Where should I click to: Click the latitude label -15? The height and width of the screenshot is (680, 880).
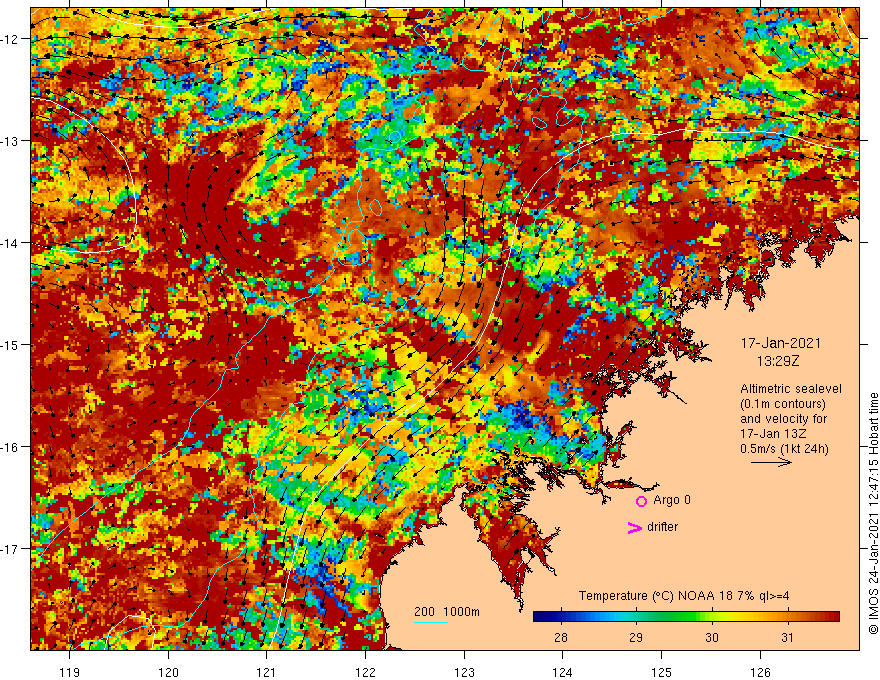(x=11, y=344)
